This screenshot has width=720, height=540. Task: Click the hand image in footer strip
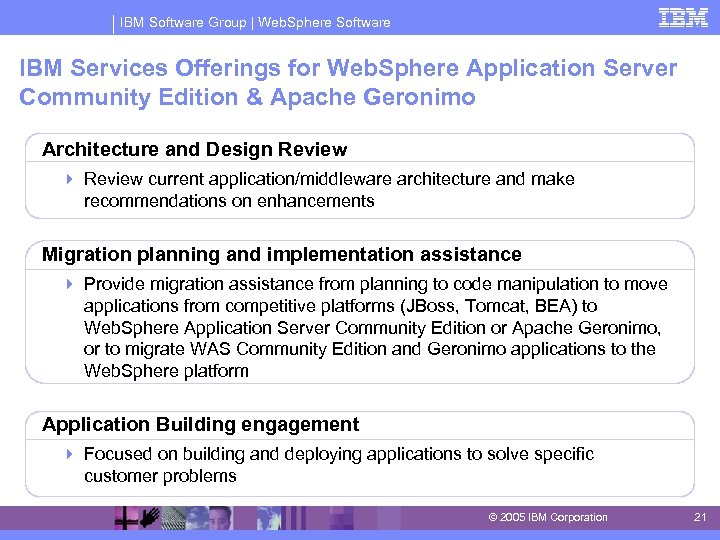point(150,518)
